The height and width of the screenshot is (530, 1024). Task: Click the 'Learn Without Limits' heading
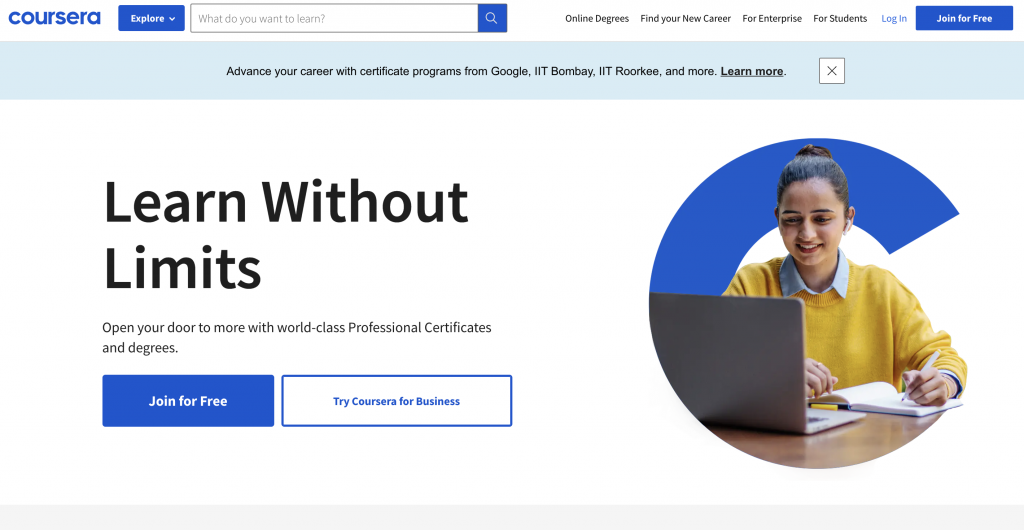(285, 234)
